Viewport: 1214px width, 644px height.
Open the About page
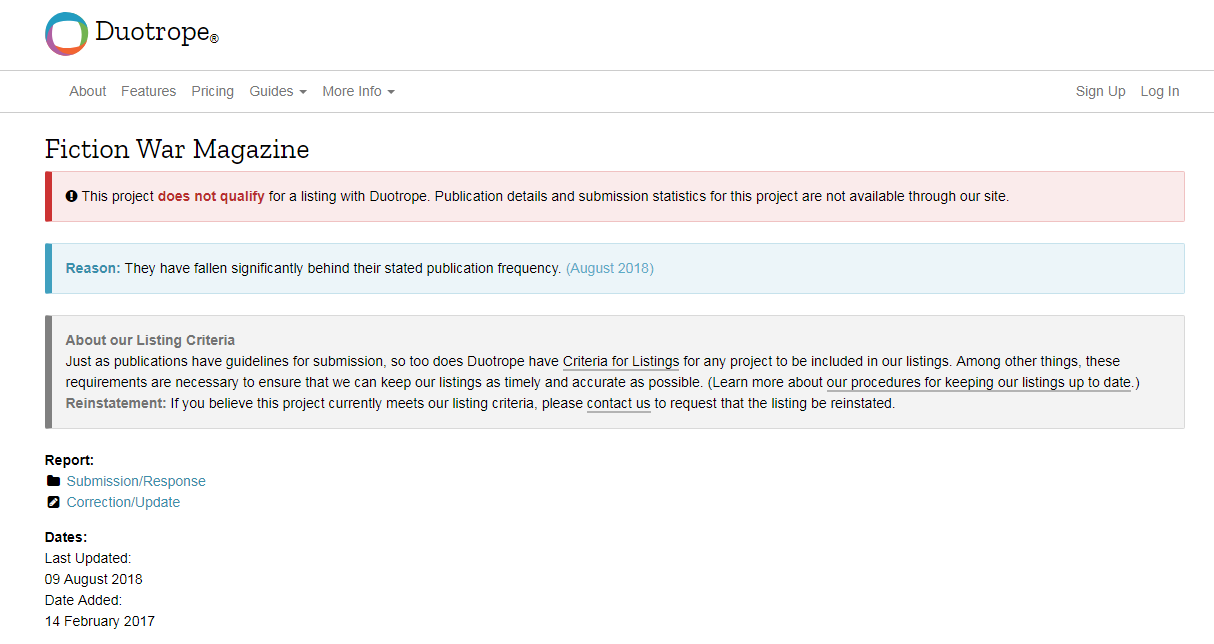point(87,91)
